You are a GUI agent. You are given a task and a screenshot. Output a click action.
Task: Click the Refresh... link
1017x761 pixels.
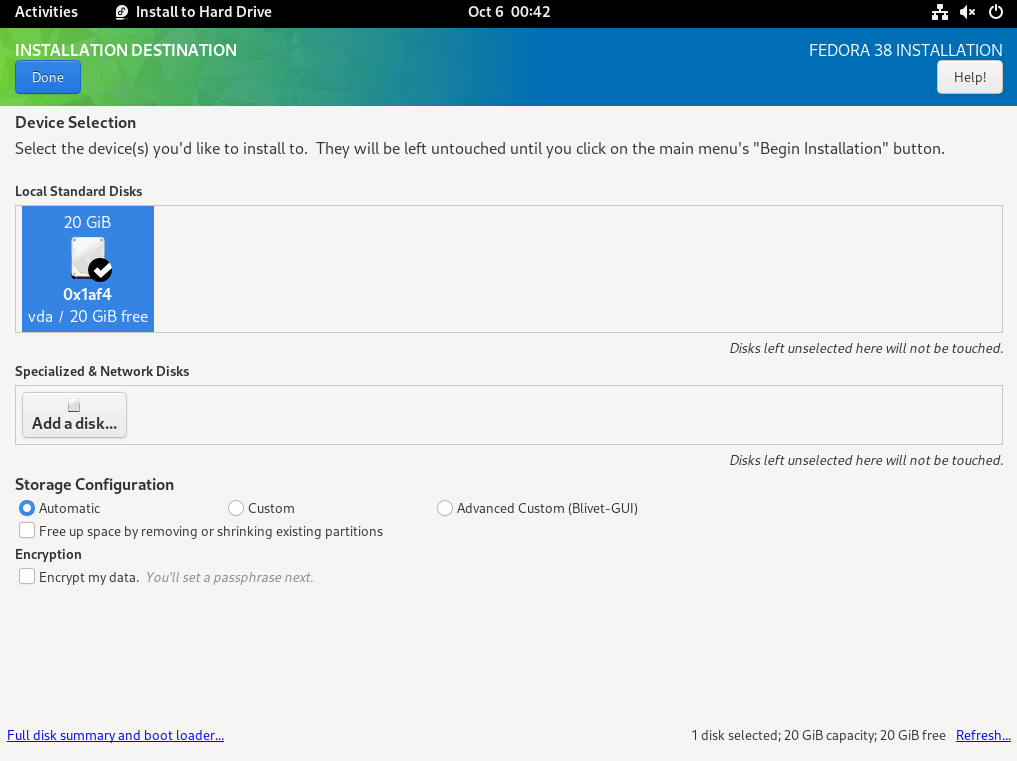(x=983, y=735)
